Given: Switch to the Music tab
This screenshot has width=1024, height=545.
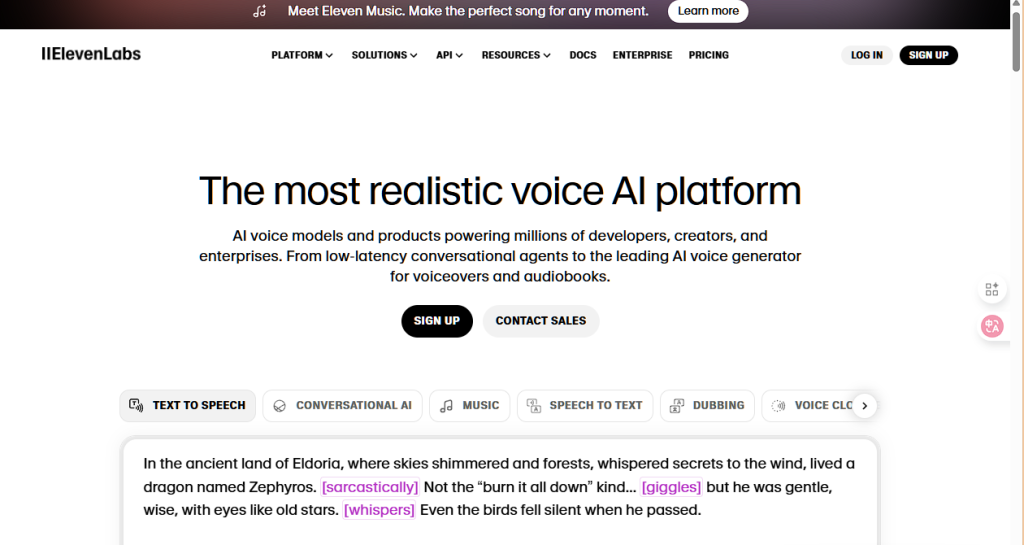Looking at the screenshot, I should pyautogui.click(x=470, y=405).
